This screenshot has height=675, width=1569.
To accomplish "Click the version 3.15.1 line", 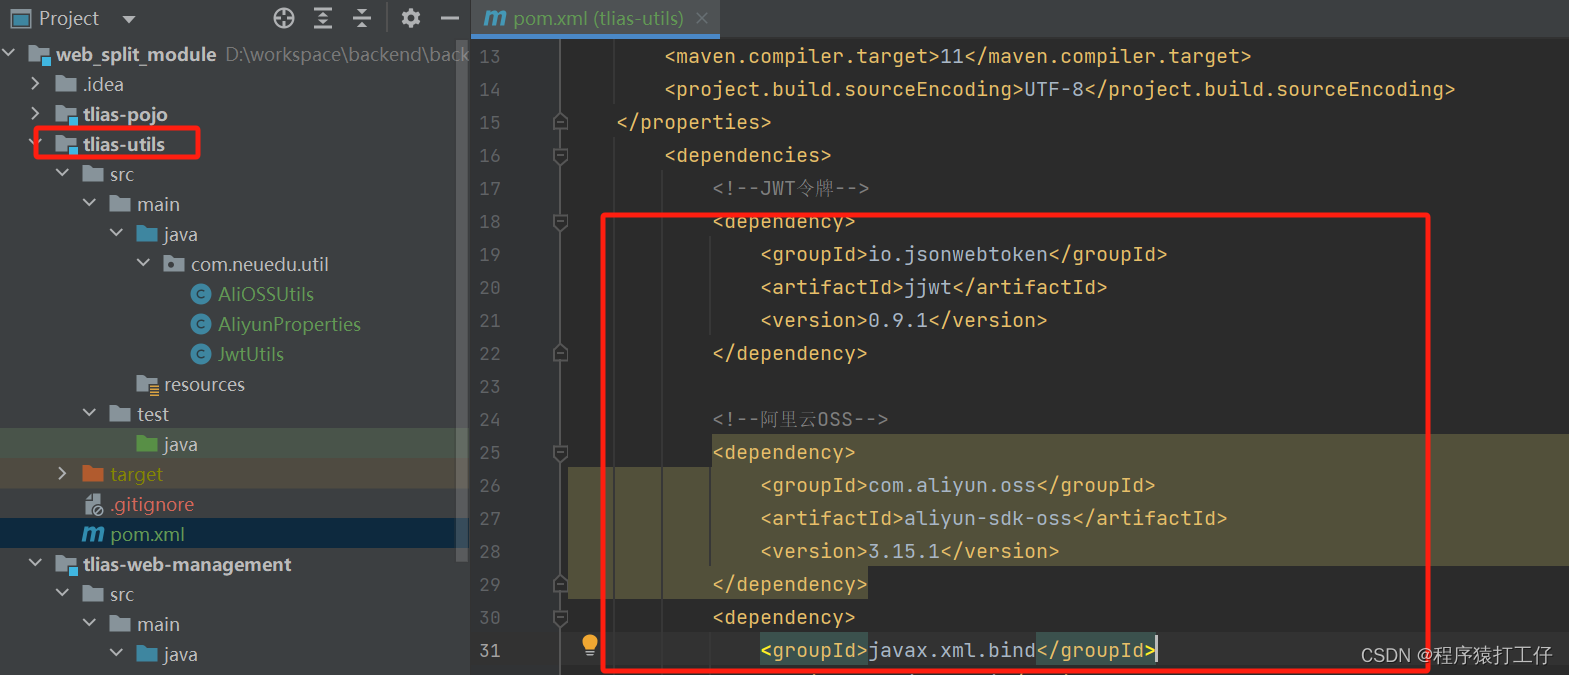I will pos(910,551).
